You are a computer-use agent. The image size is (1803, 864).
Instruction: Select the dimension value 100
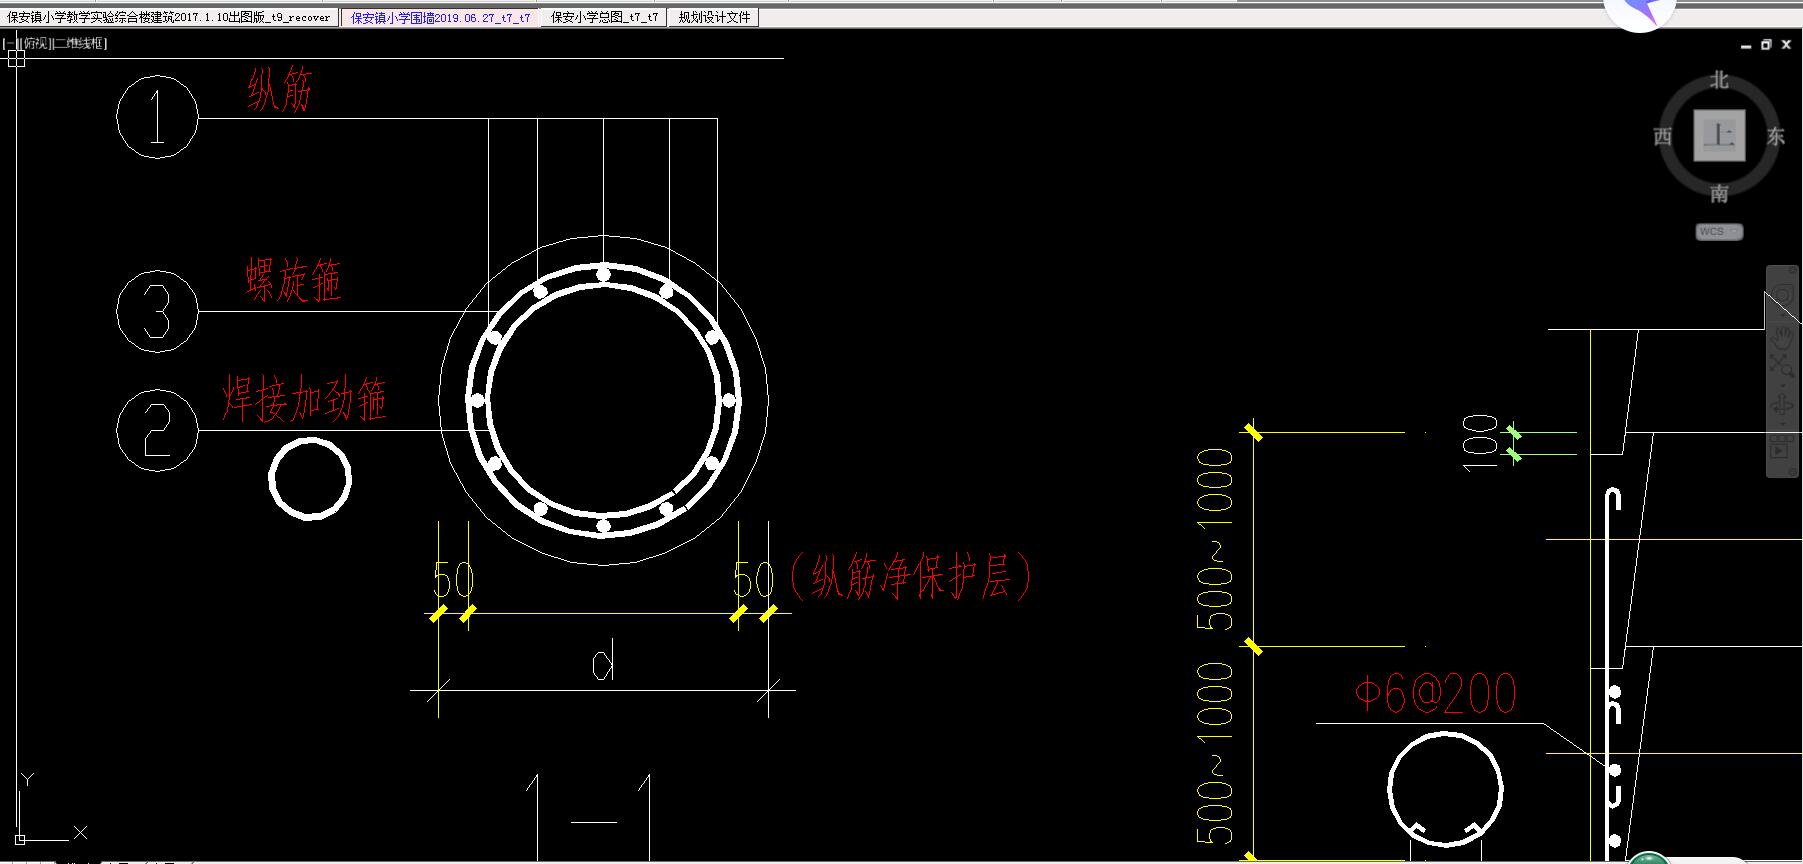coord(1480,441)
